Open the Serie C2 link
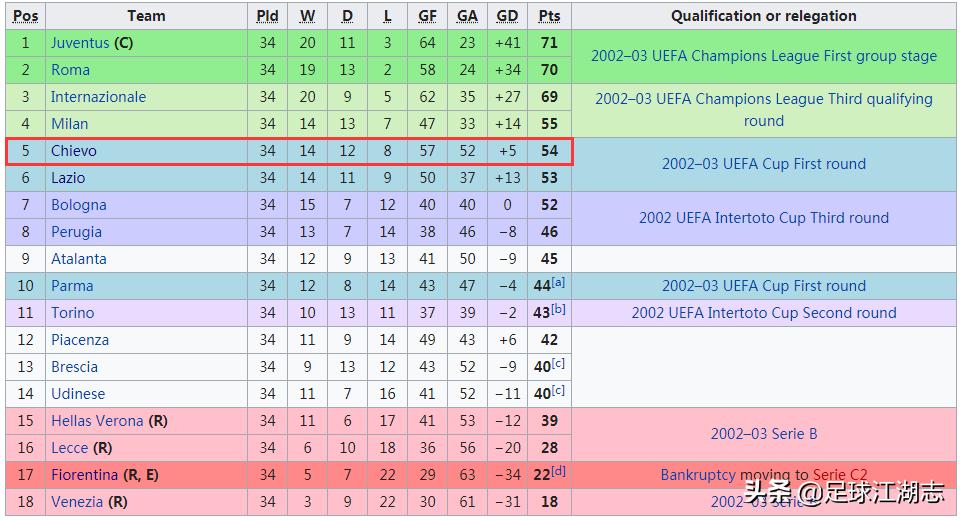The image size is (960, 520). coord(841,475)
